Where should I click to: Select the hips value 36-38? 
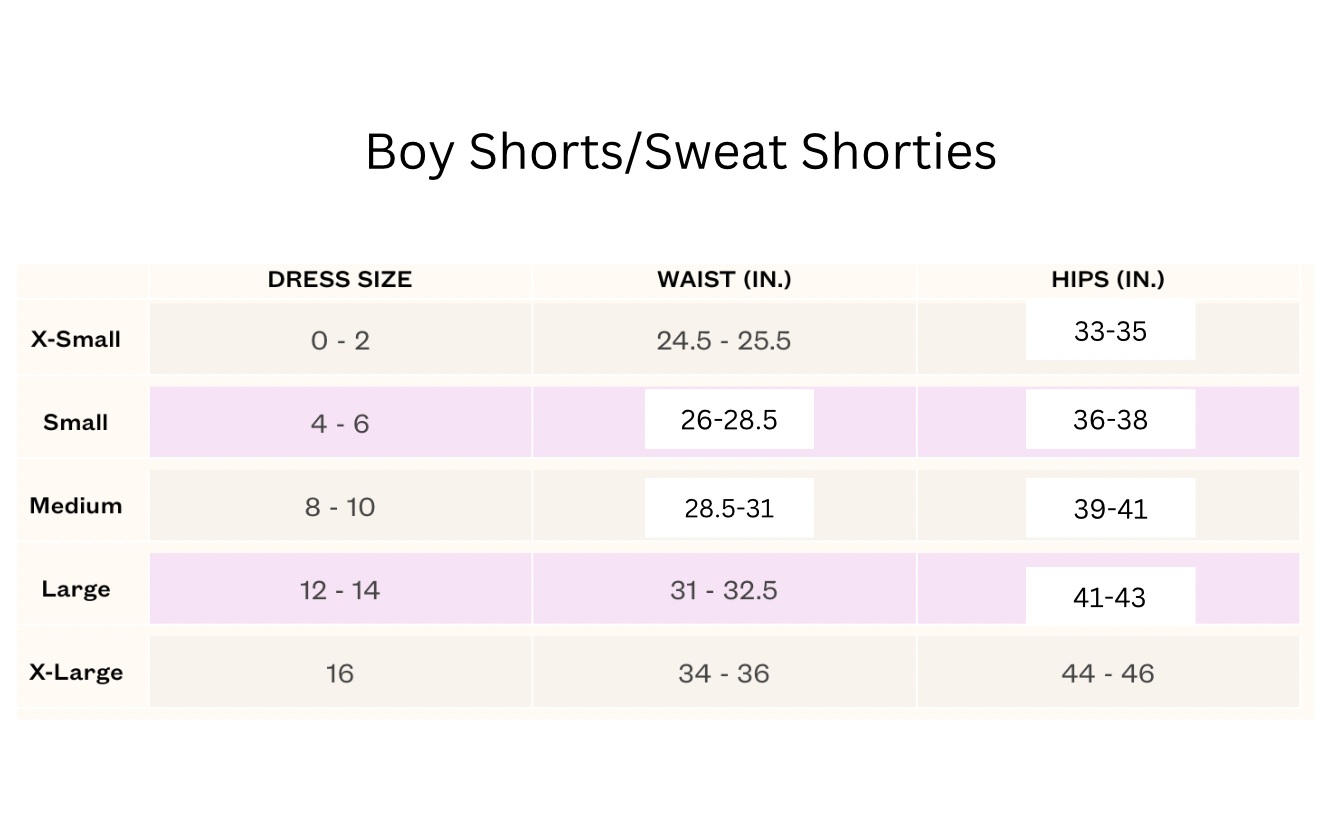coord(1110,420)
